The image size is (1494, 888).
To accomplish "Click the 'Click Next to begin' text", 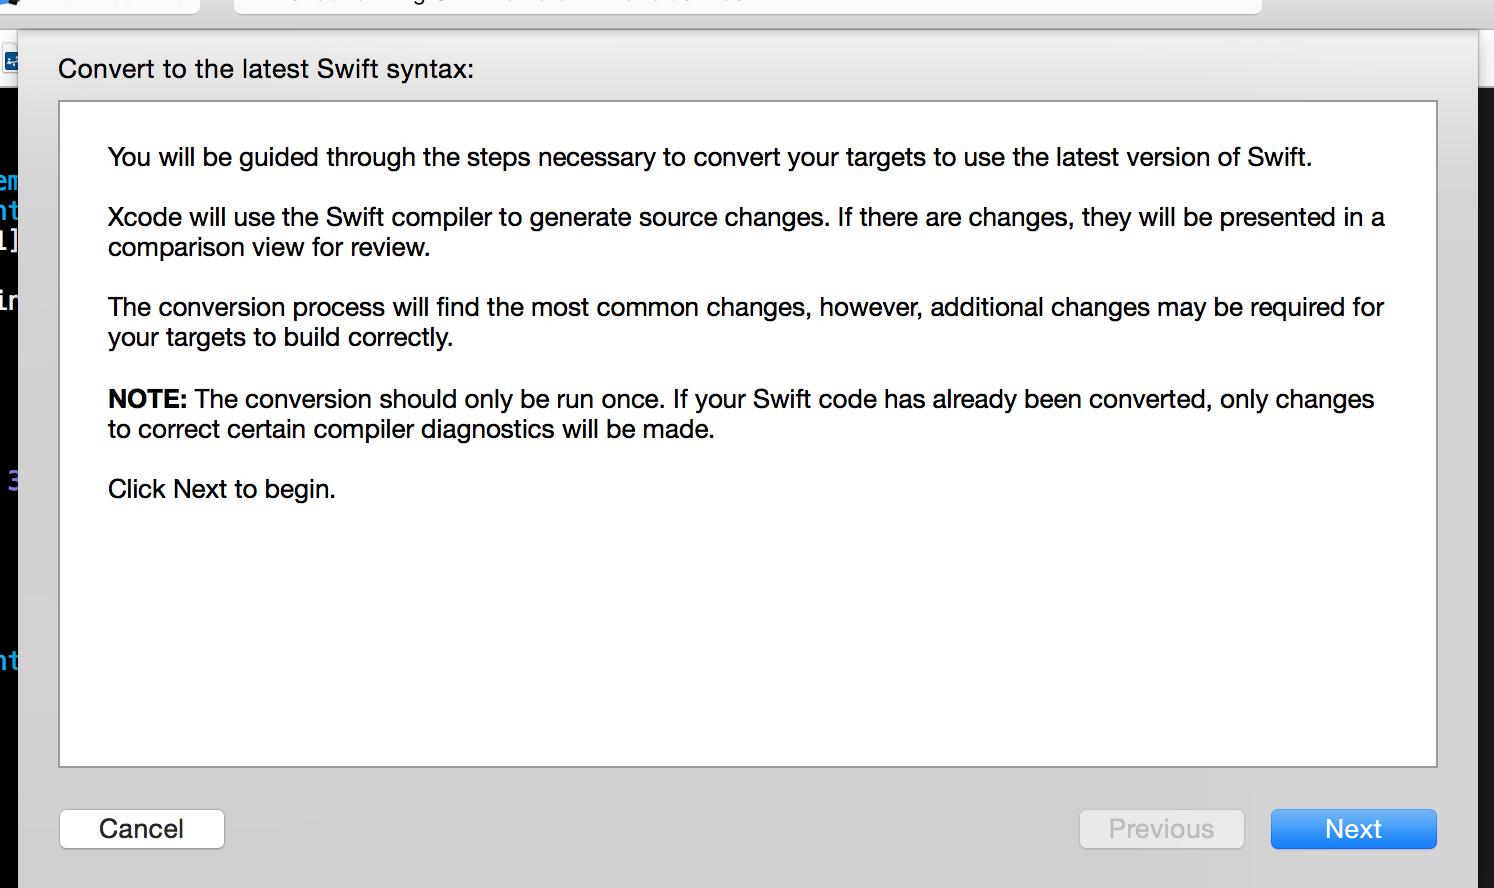I will click(222, 489).
